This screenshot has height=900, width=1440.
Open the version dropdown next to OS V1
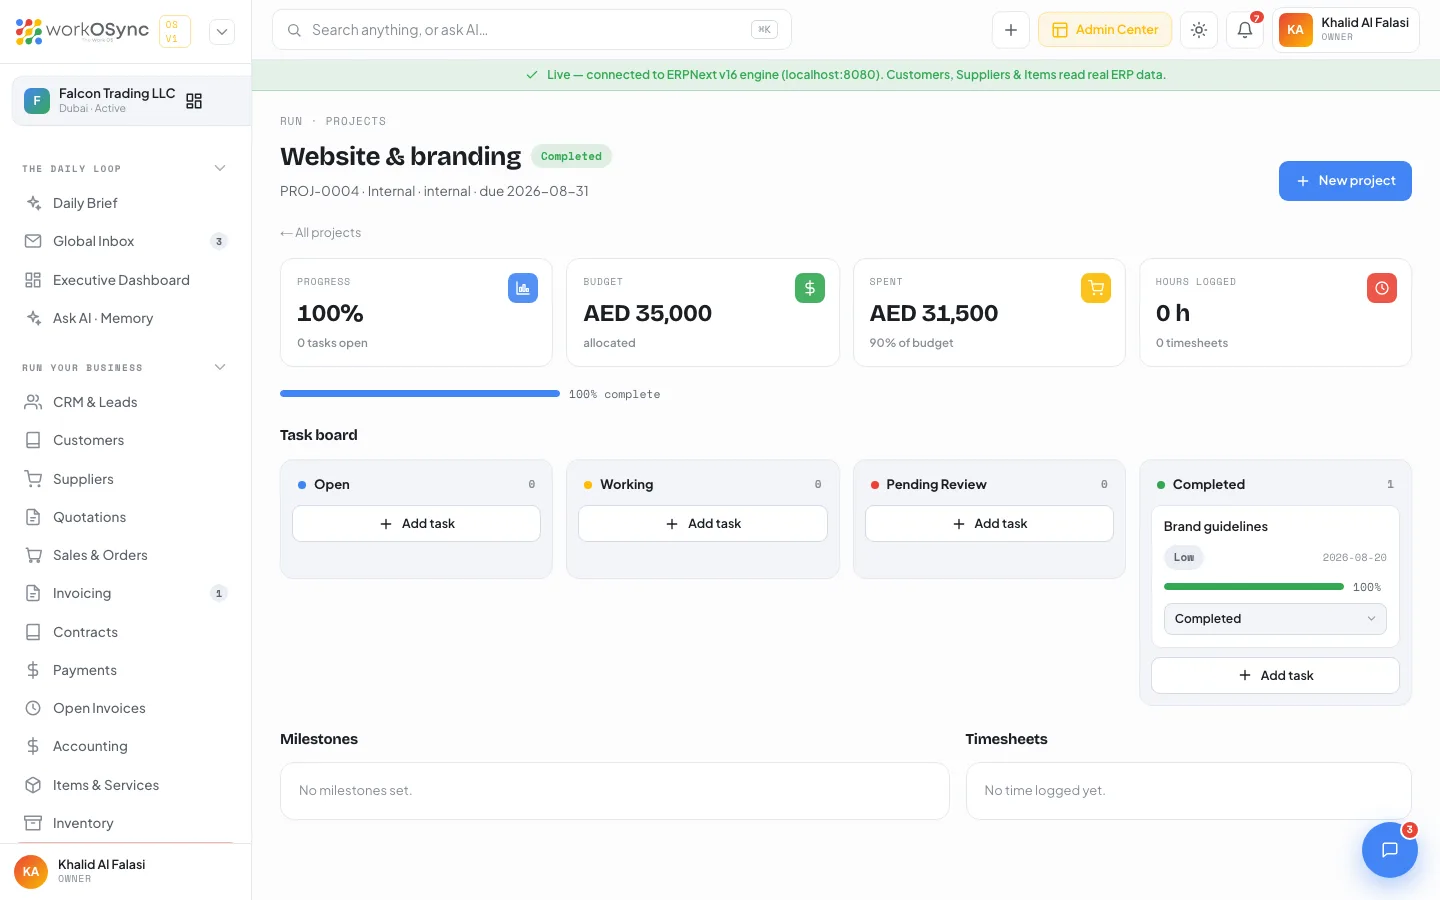(x=222, y=32)
